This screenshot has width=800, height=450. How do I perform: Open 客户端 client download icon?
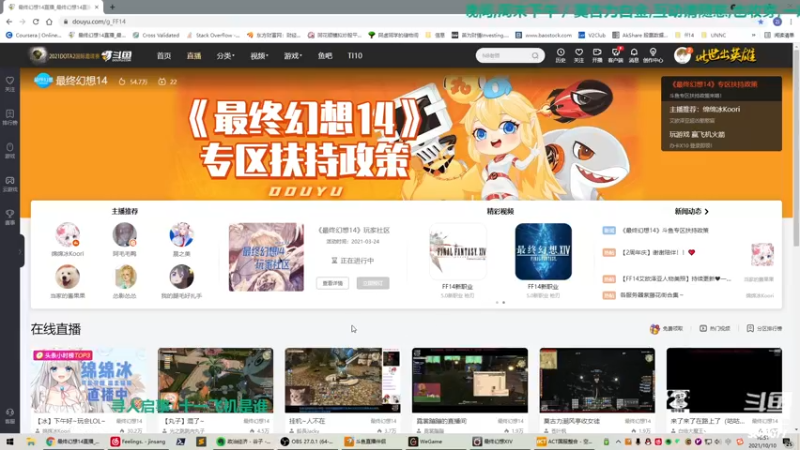coord(615,55)
